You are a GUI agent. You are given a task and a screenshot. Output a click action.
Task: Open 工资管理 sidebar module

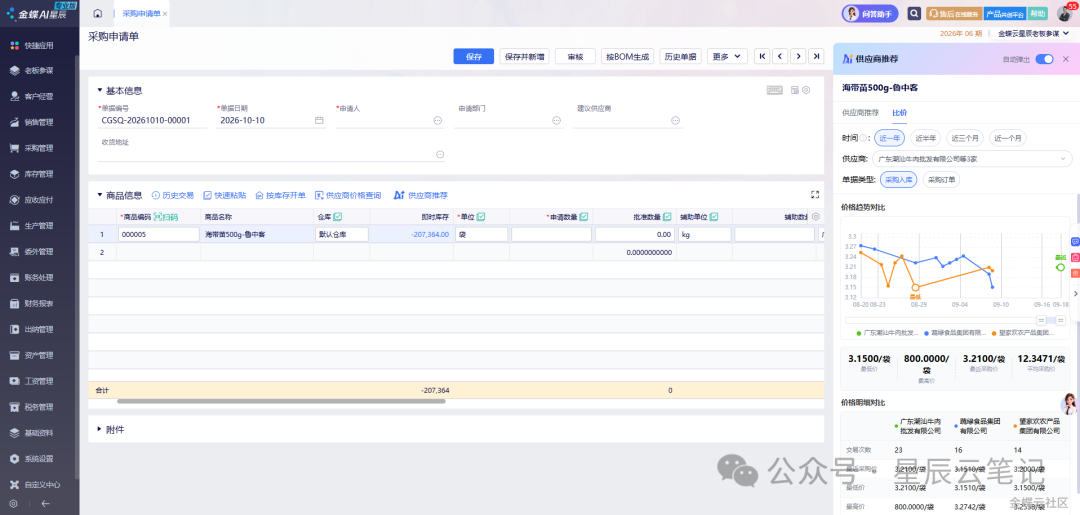tap(40, 381)
